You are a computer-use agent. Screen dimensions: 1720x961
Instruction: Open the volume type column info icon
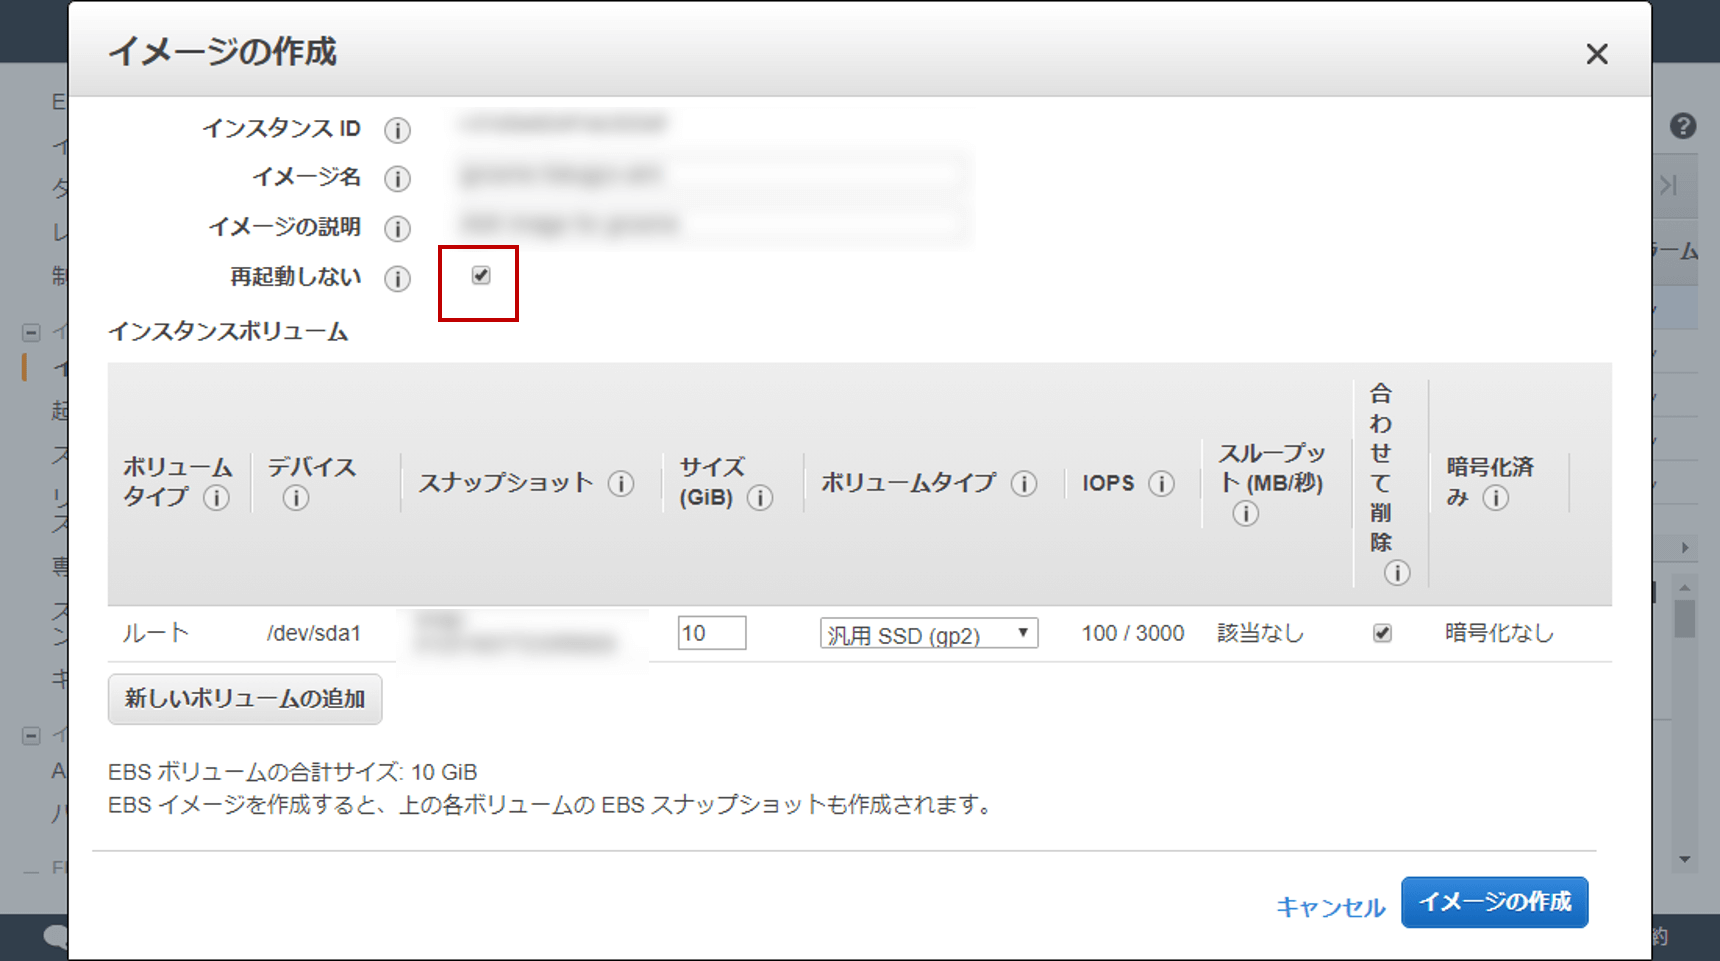coord(1024,484)
